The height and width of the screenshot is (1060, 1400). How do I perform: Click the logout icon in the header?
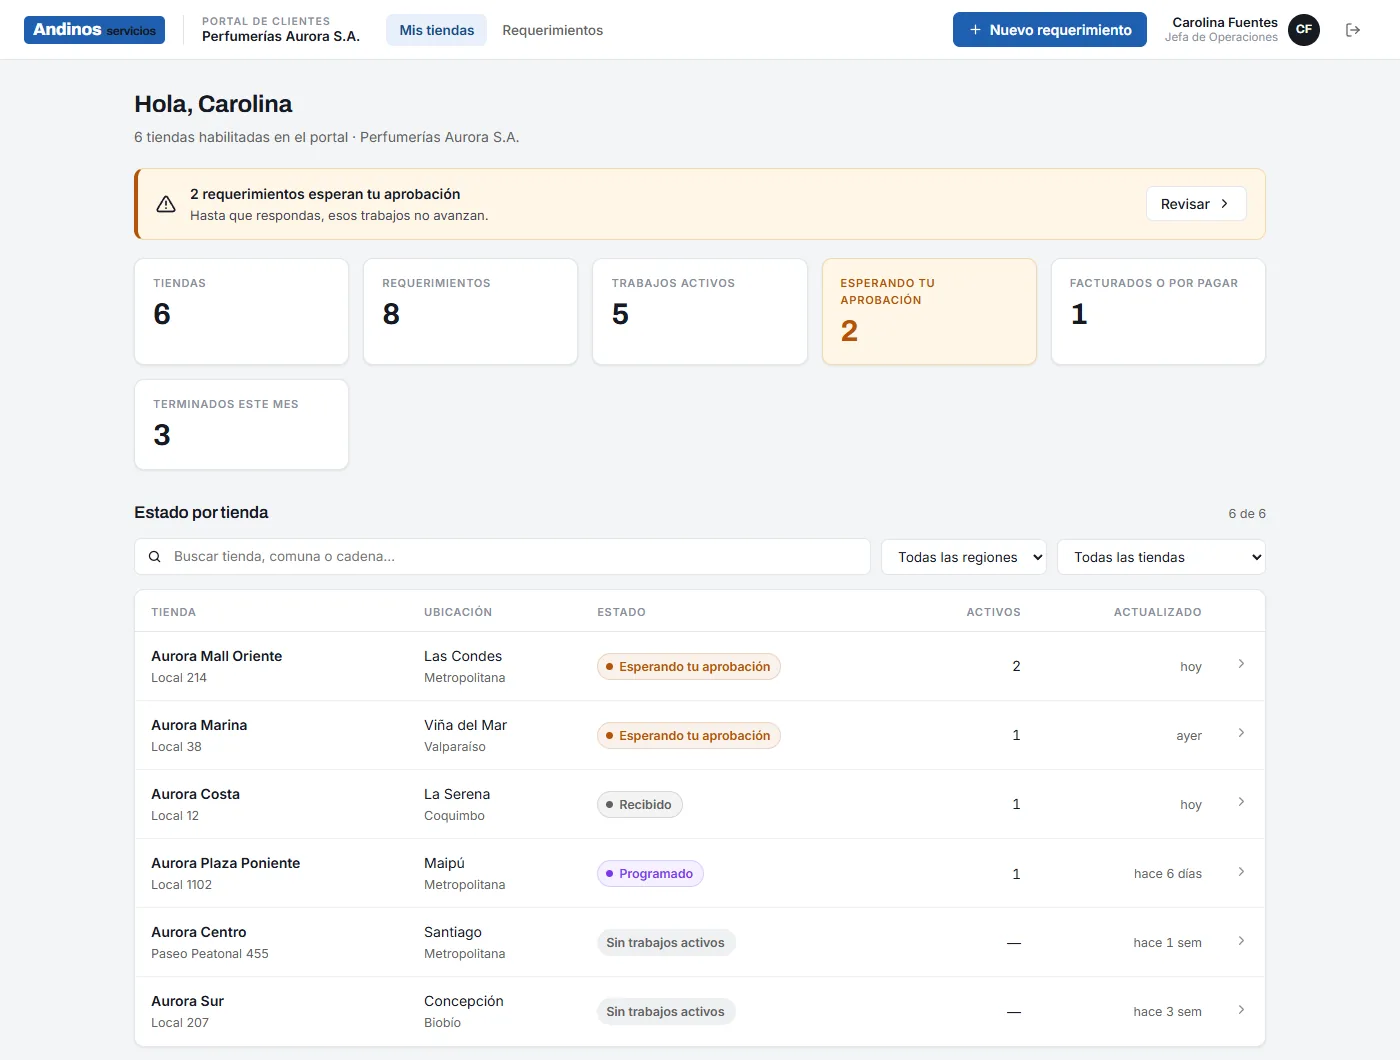1353,30
